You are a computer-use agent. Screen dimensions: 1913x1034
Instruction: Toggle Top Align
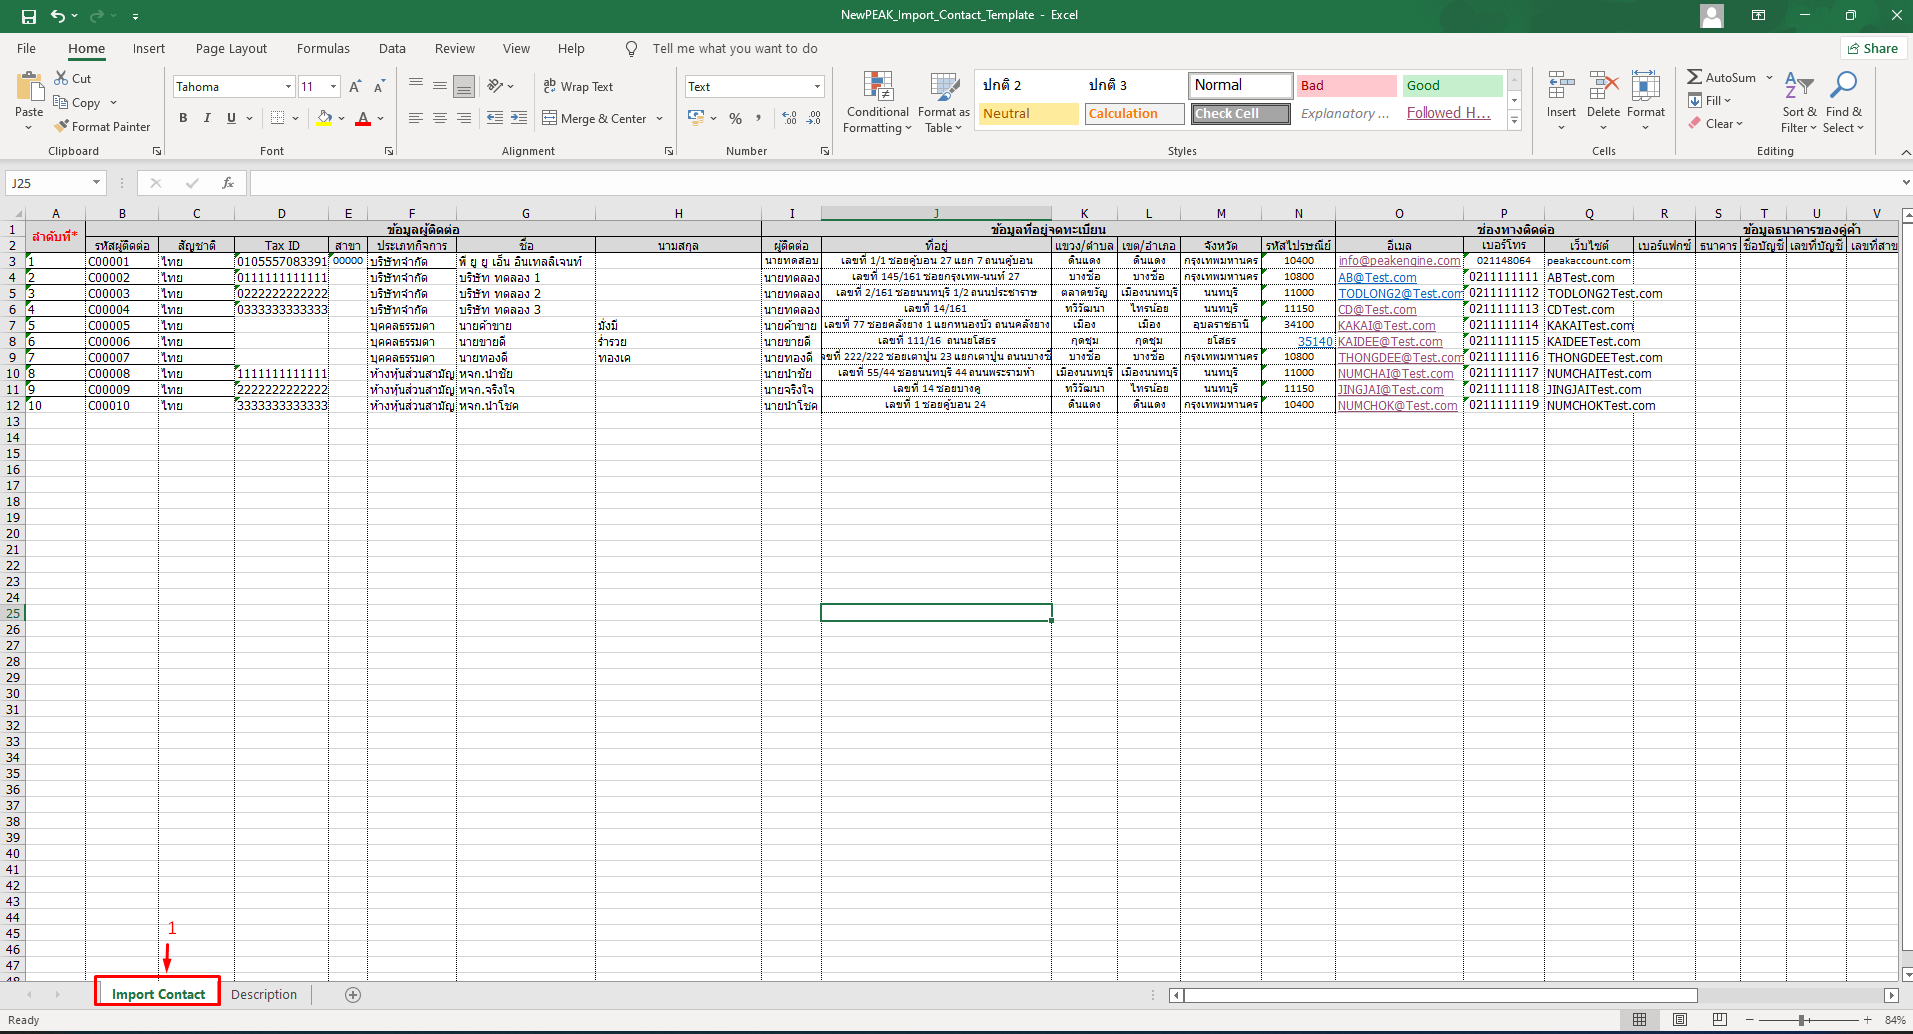416,86
